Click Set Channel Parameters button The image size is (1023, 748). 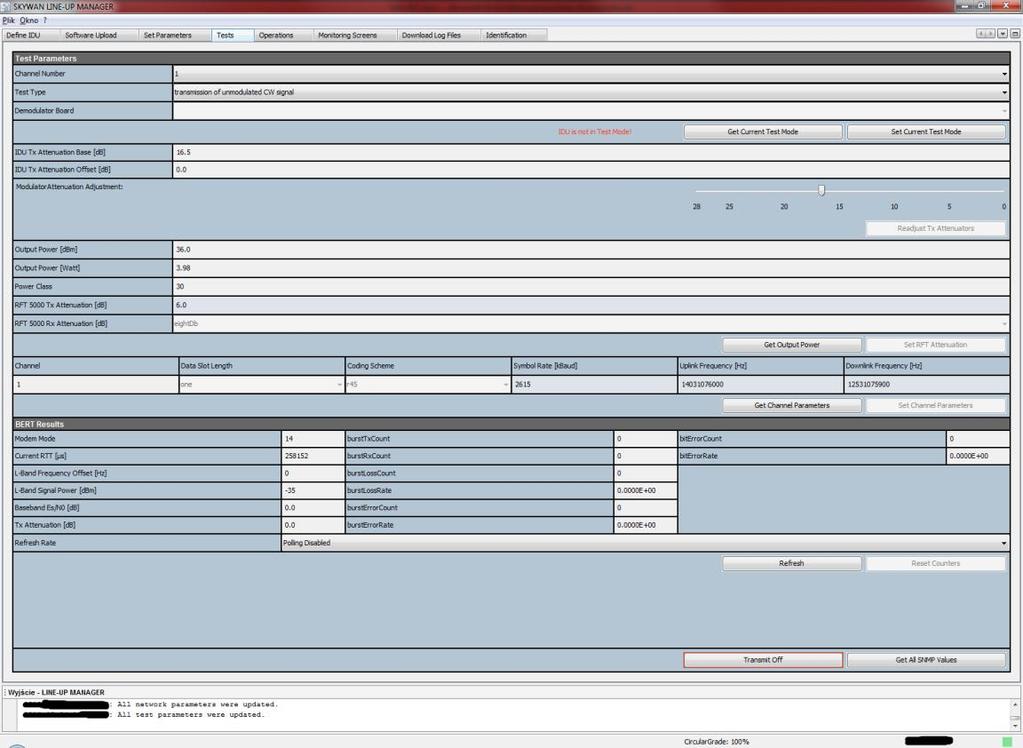(935, 405)
